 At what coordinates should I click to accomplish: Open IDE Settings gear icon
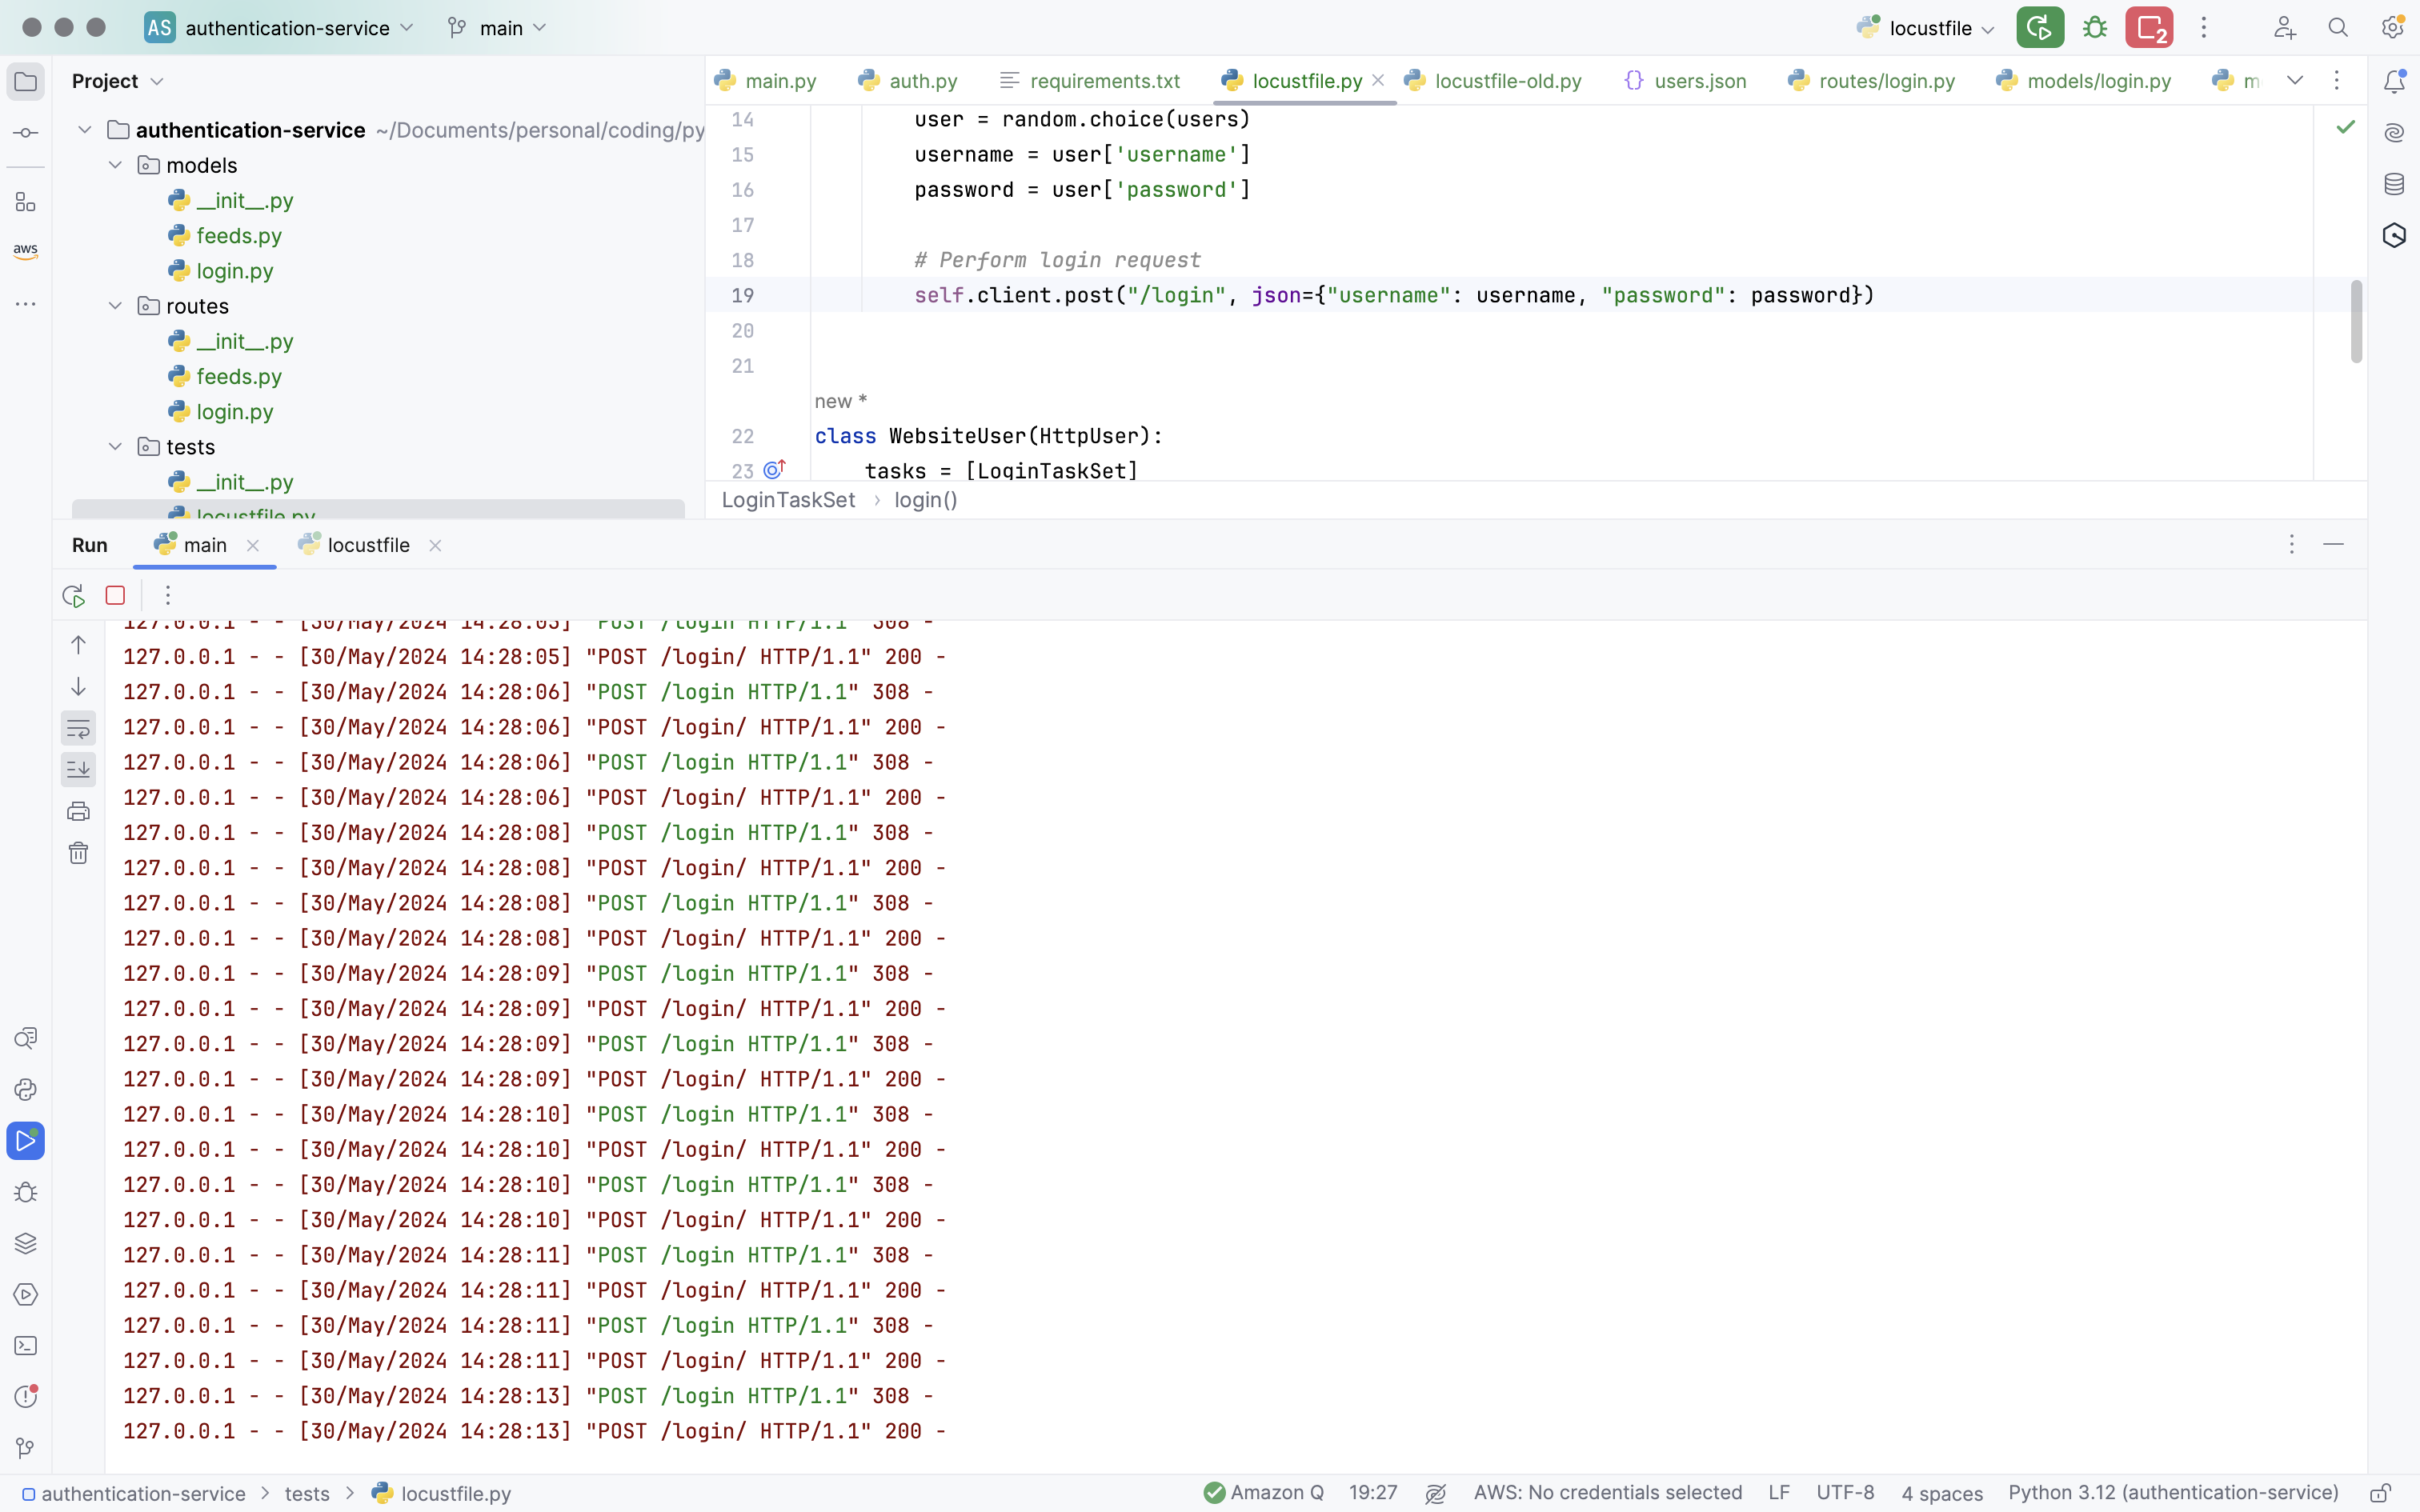coord(2392,28)
